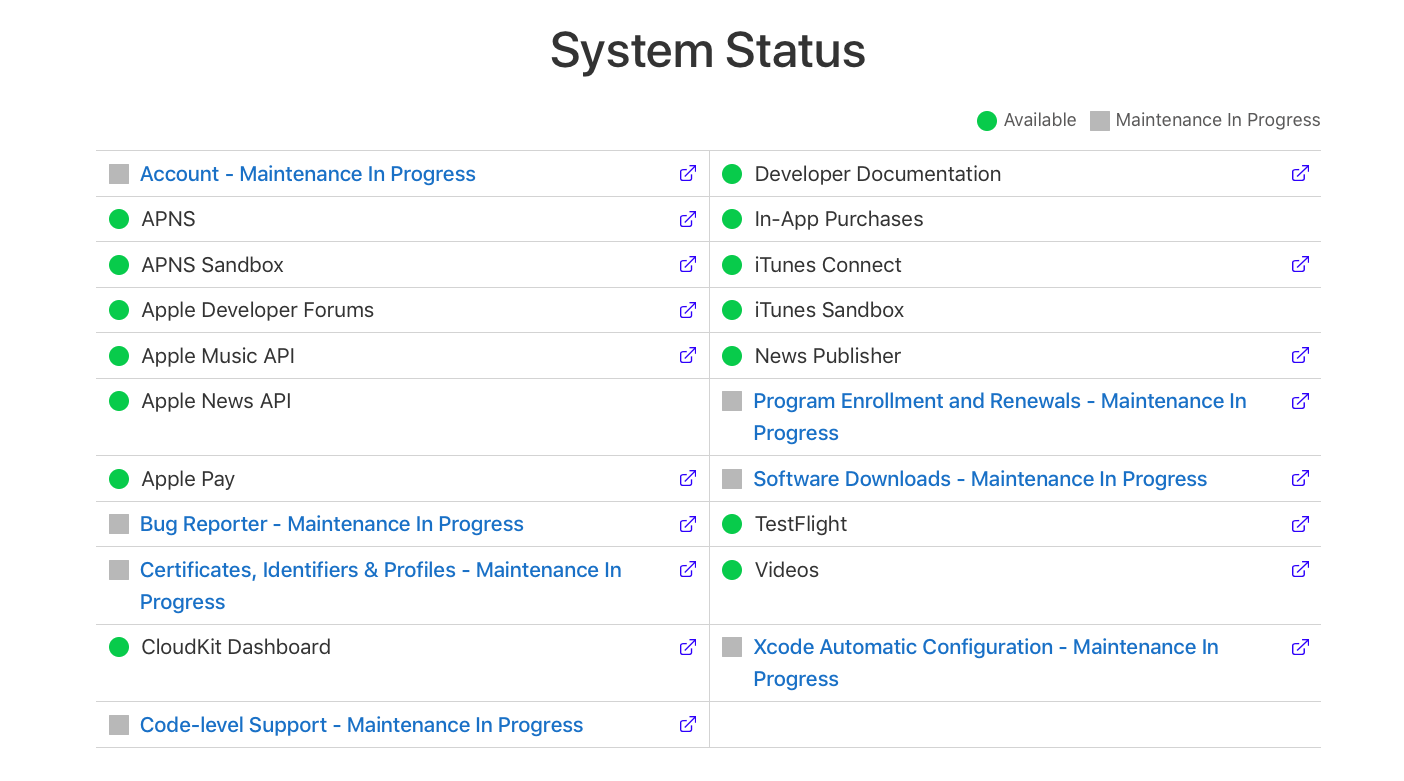This screenshot has height=781, width=1404.
Task: Click Apple News API text
Action: [x=217, y=401]
